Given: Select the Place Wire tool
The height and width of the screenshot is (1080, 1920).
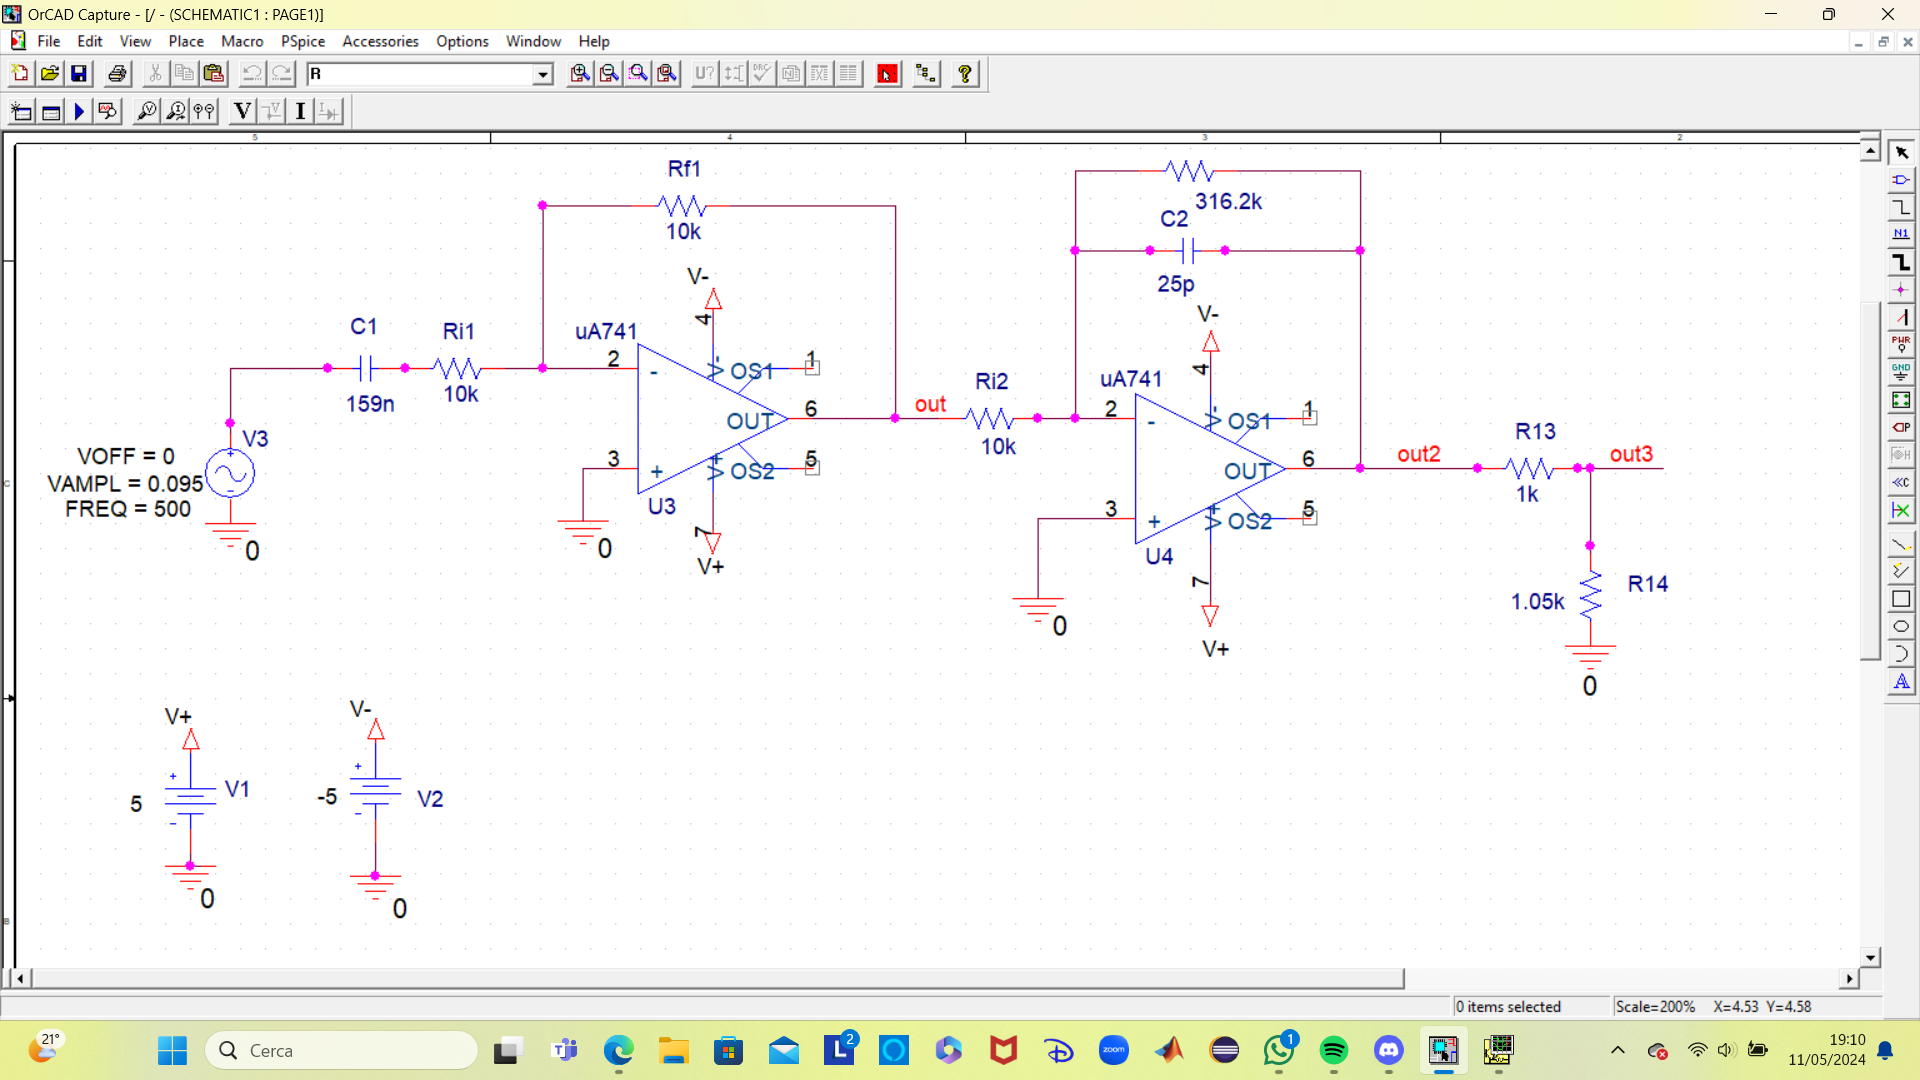Looking at the screenshot, I should point(1901,207).
